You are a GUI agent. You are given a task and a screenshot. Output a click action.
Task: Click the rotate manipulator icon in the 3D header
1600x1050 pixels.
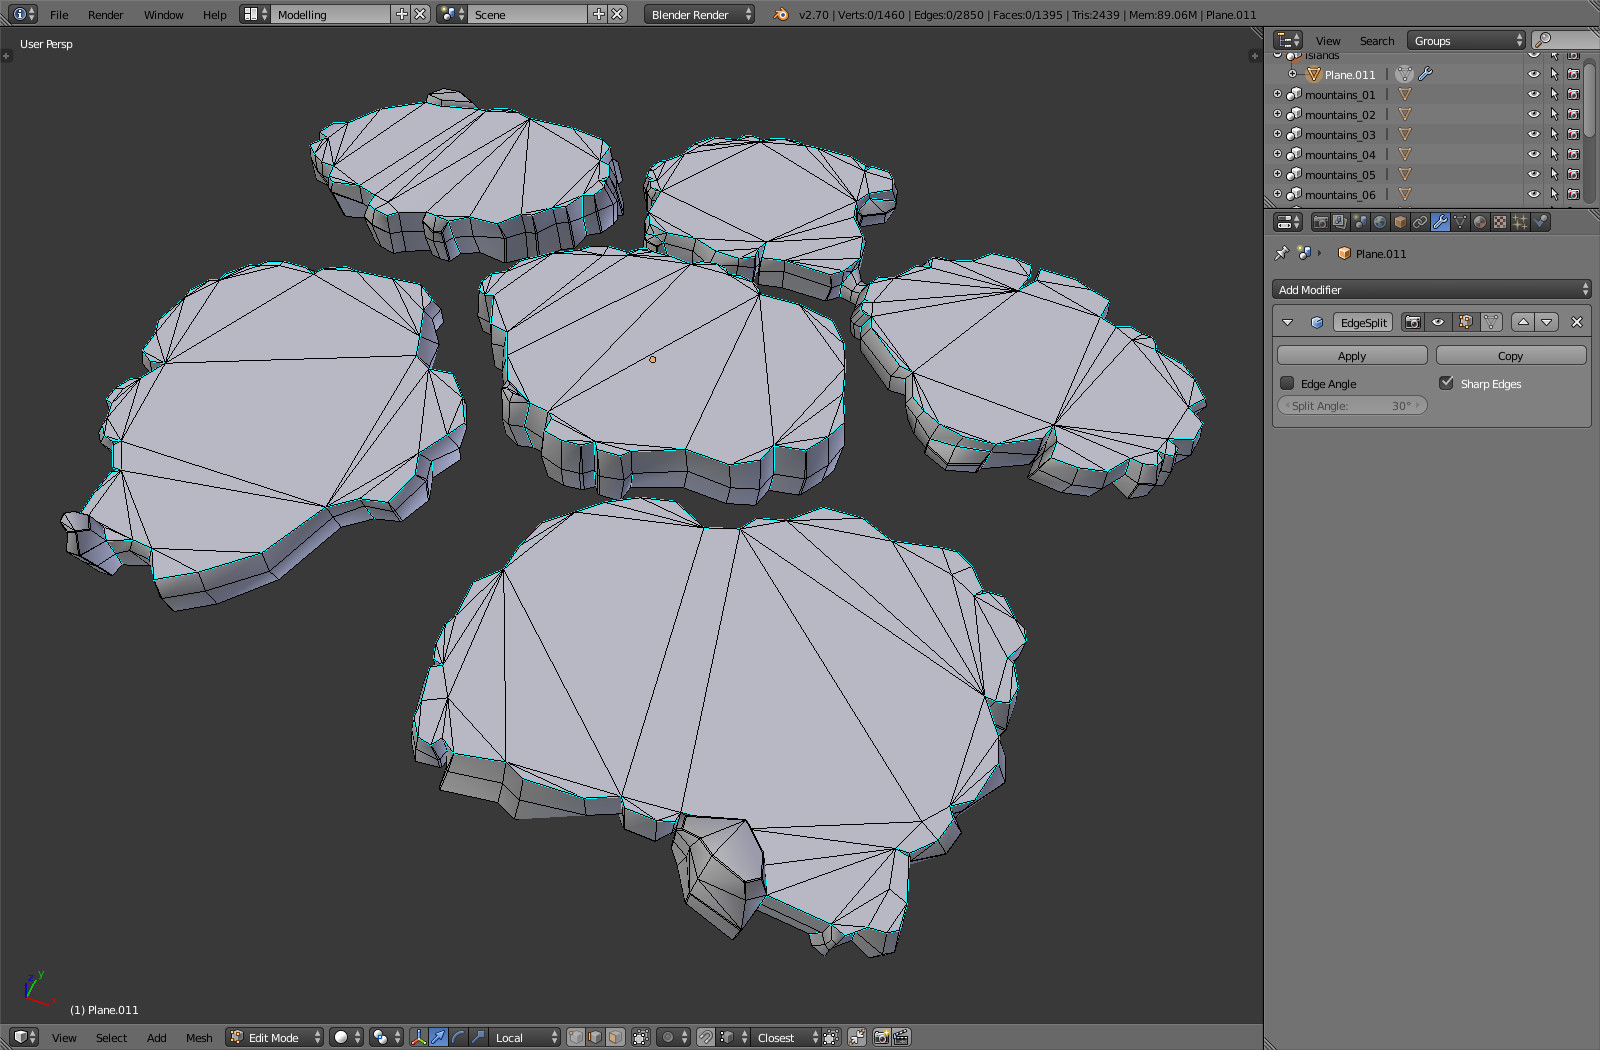click(458, 1037)
